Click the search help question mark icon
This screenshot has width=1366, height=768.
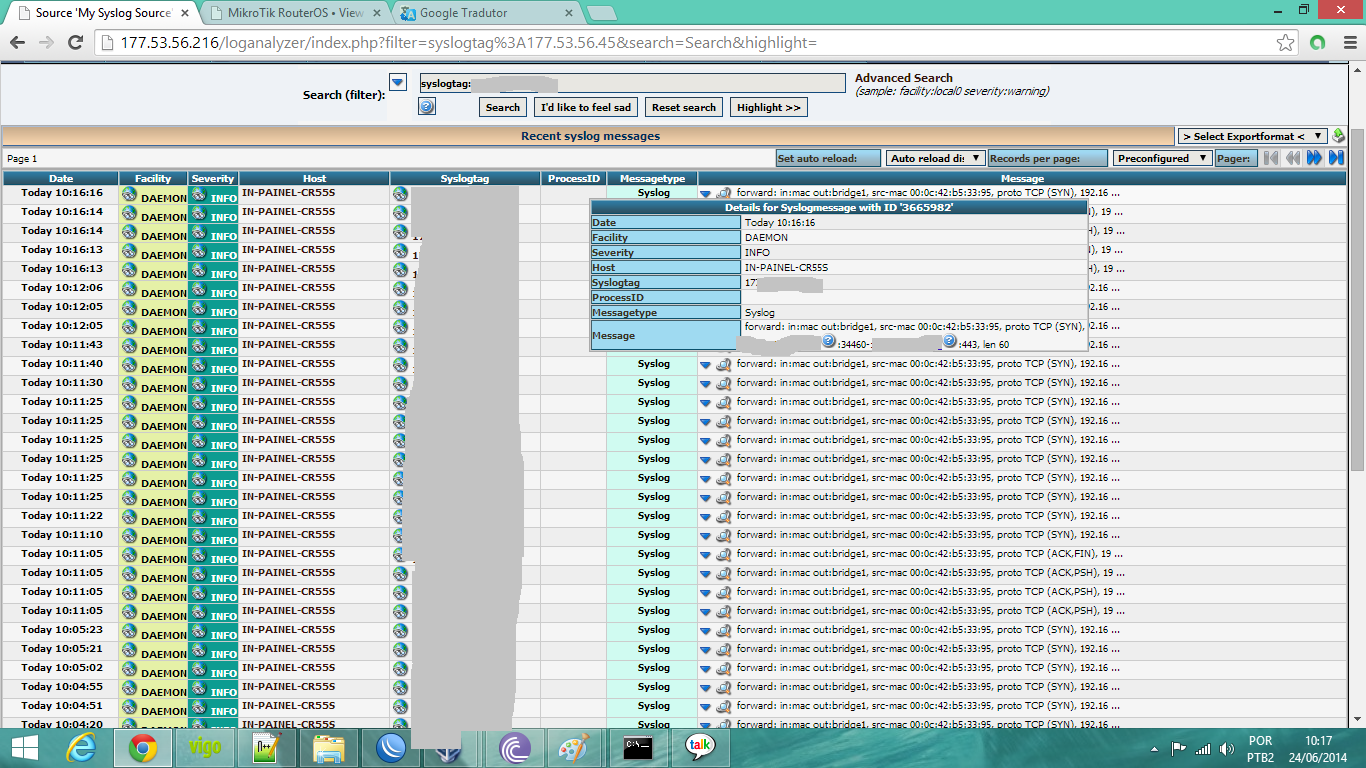[x=427, y=107]
